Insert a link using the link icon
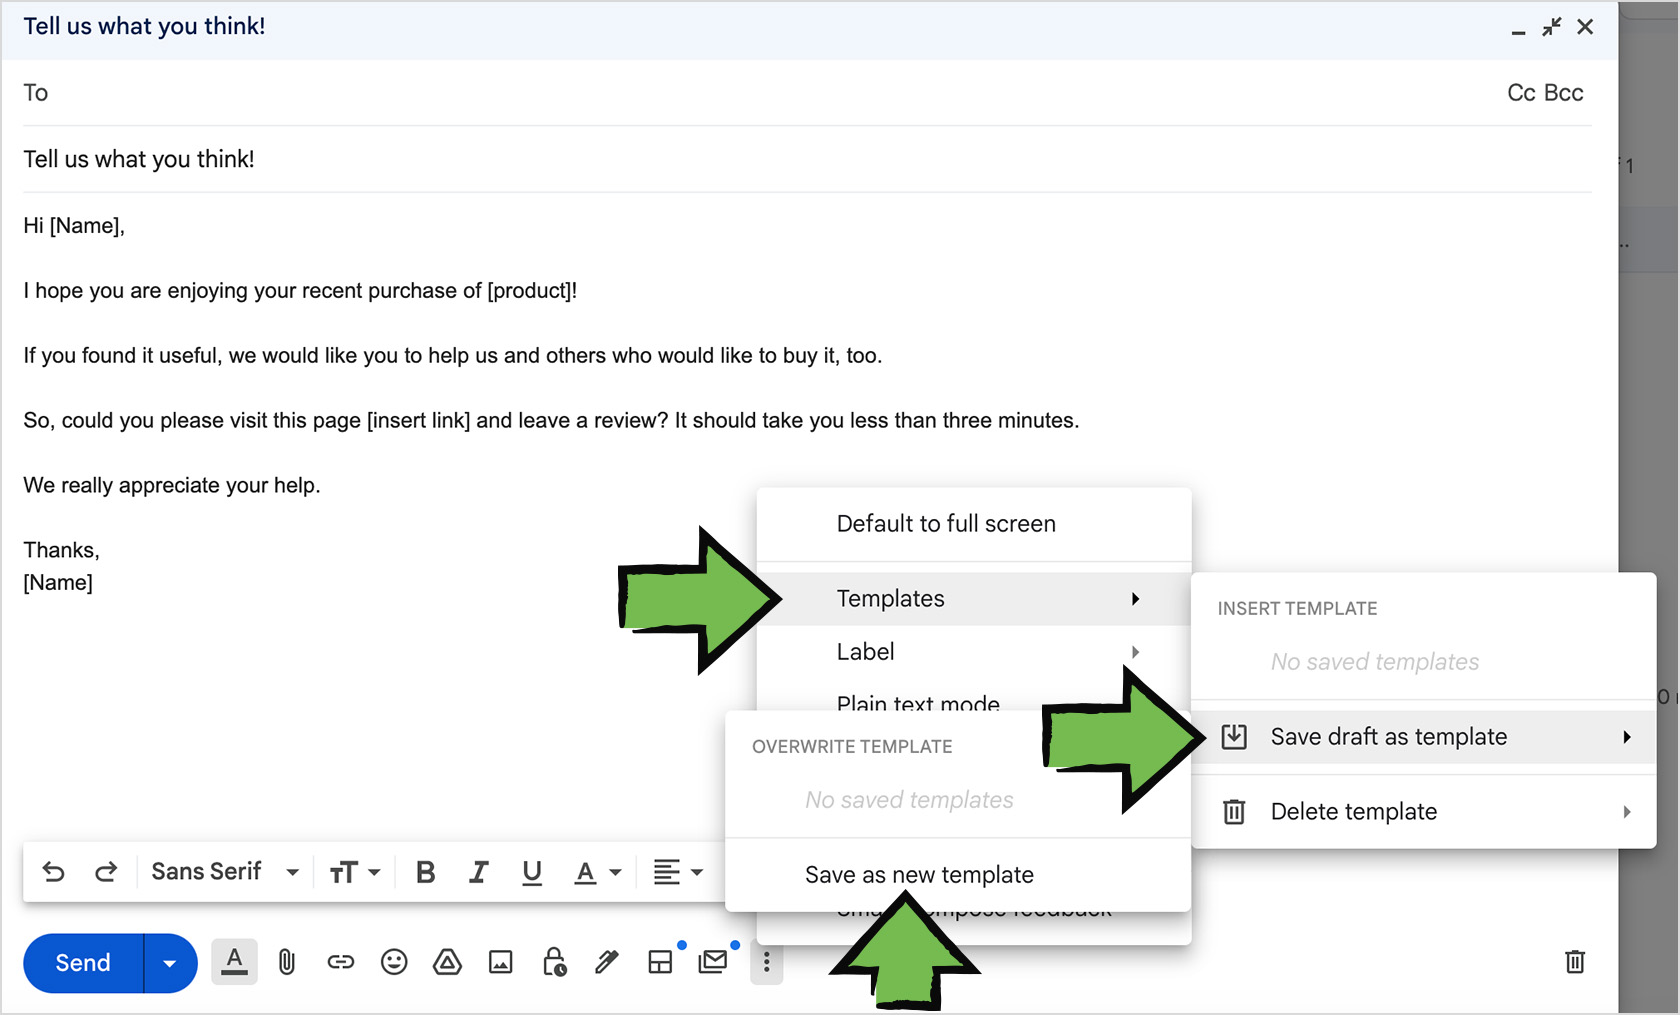 [x=340, y=962]
